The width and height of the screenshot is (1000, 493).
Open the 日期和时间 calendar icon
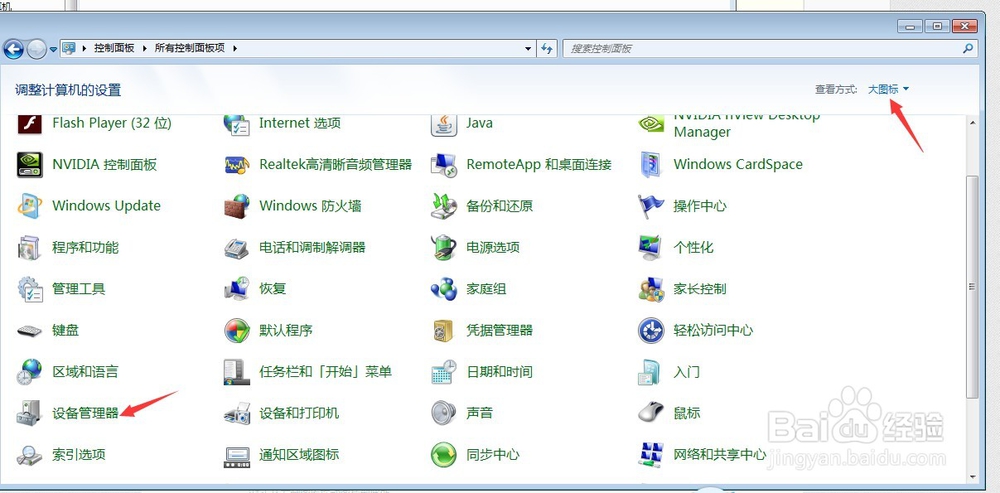(x=444, y=372)
